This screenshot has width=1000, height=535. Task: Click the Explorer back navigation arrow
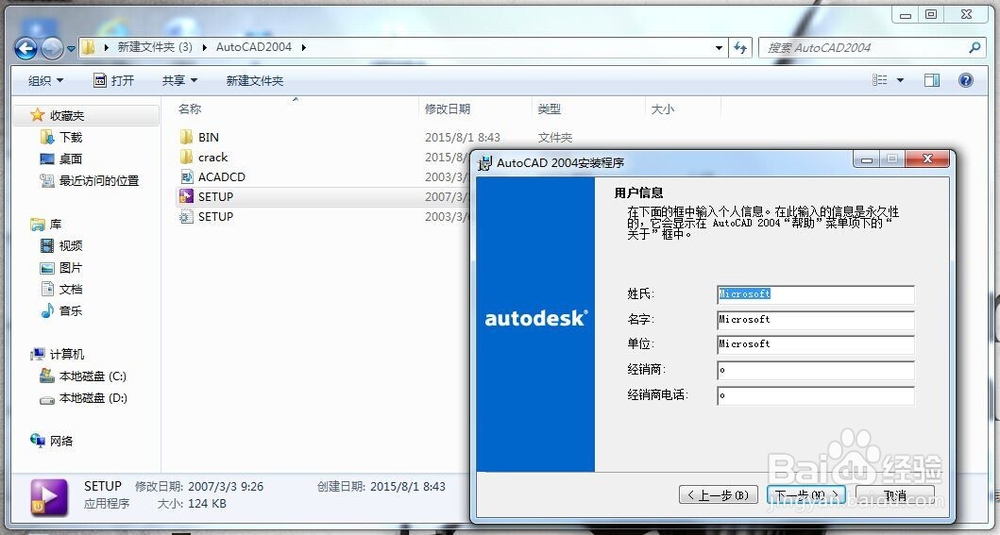(26, 48)
